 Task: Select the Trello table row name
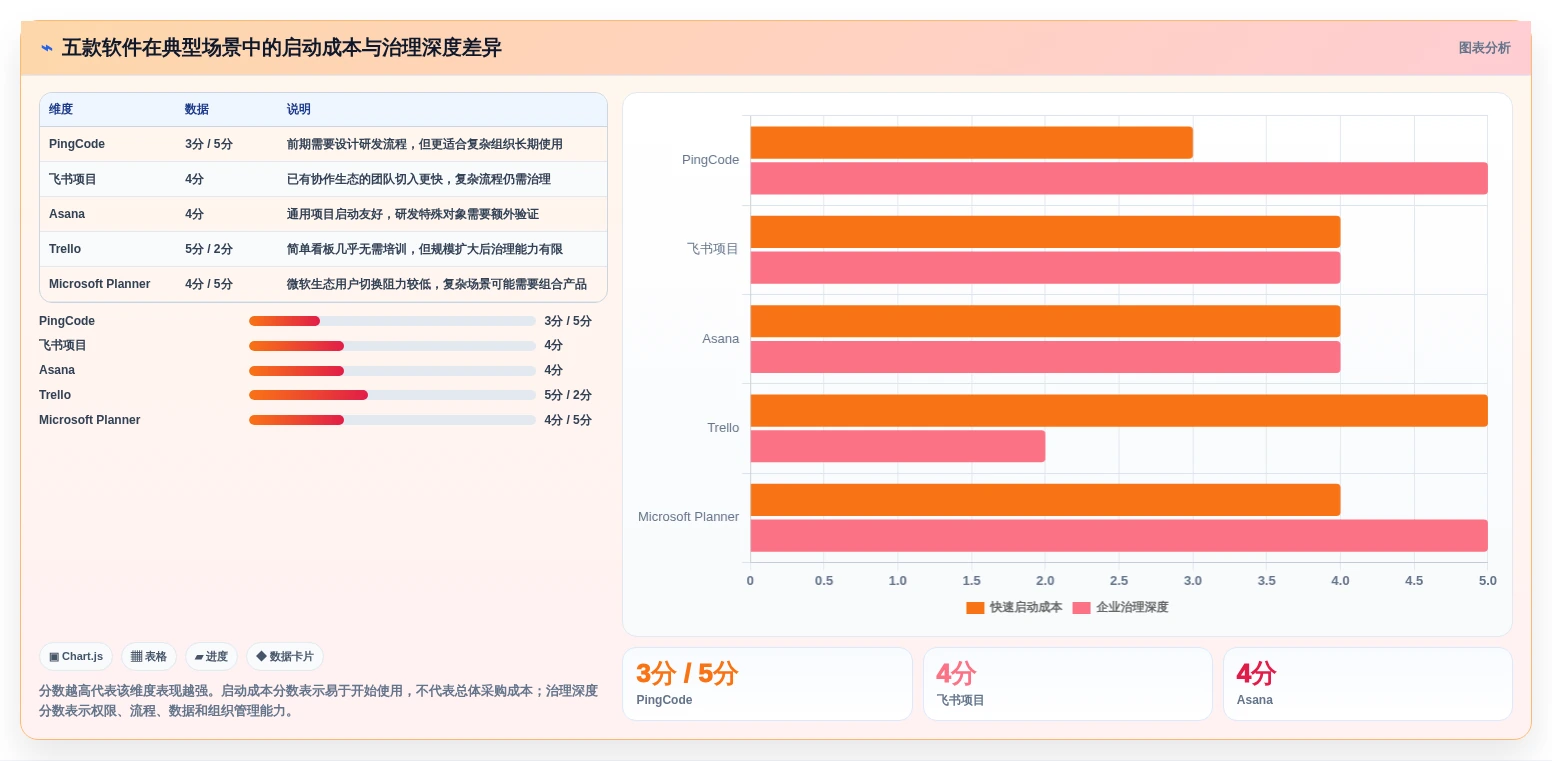tap(65, 249)
